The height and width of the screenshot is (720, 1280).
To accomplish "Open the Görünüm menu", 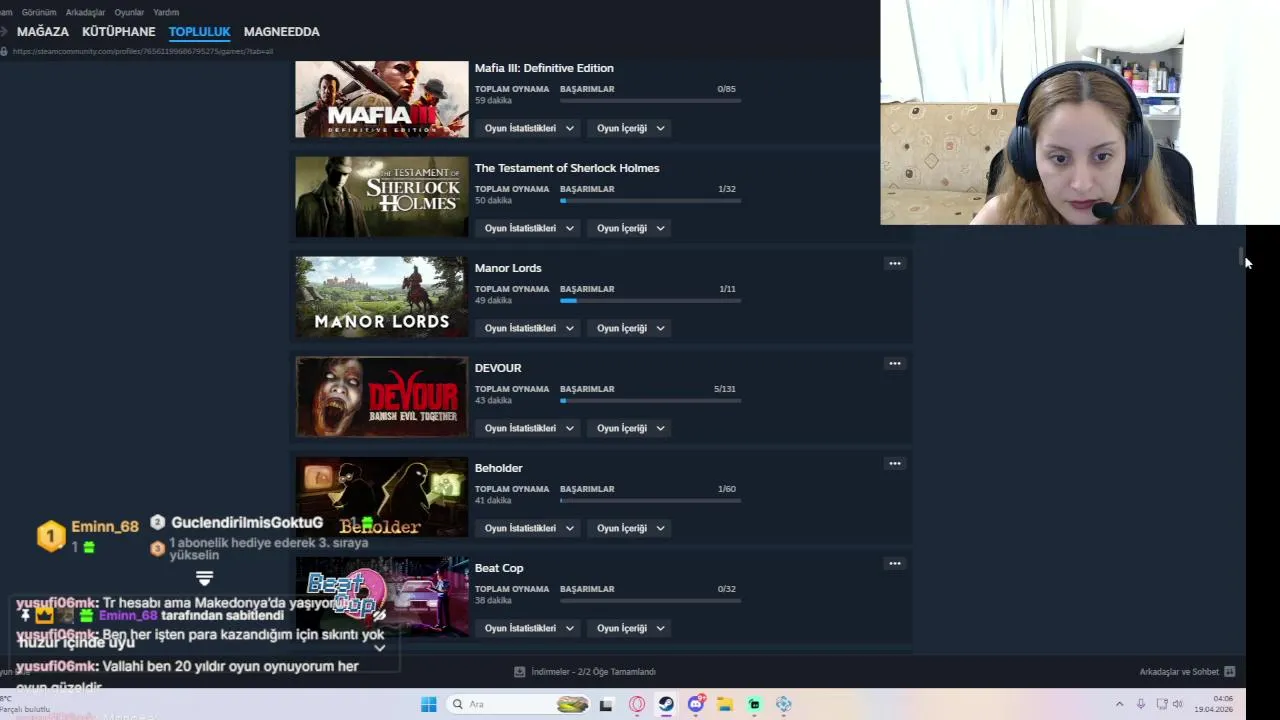I will click(x=39, y=12).
